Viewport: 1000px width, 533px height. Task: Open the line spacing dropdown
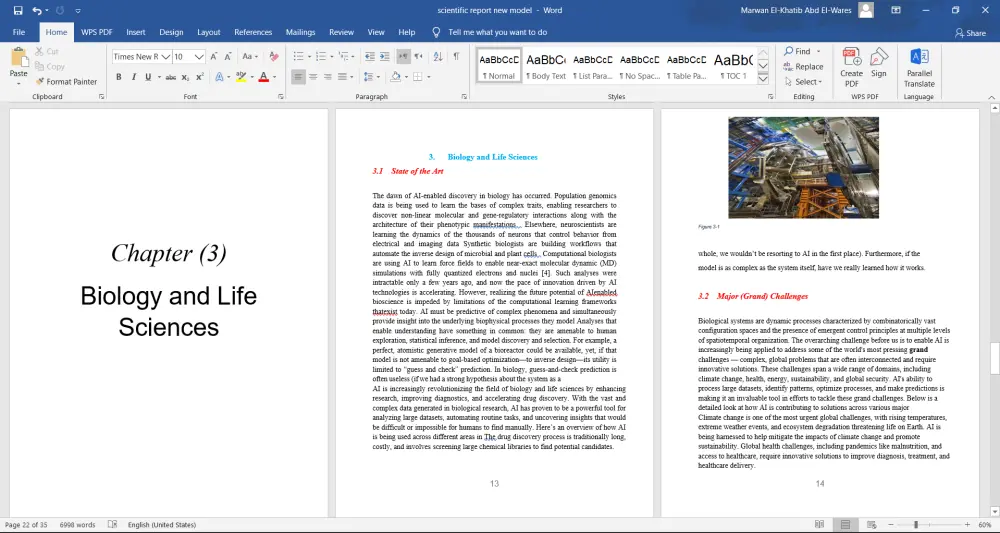[370, 77]
